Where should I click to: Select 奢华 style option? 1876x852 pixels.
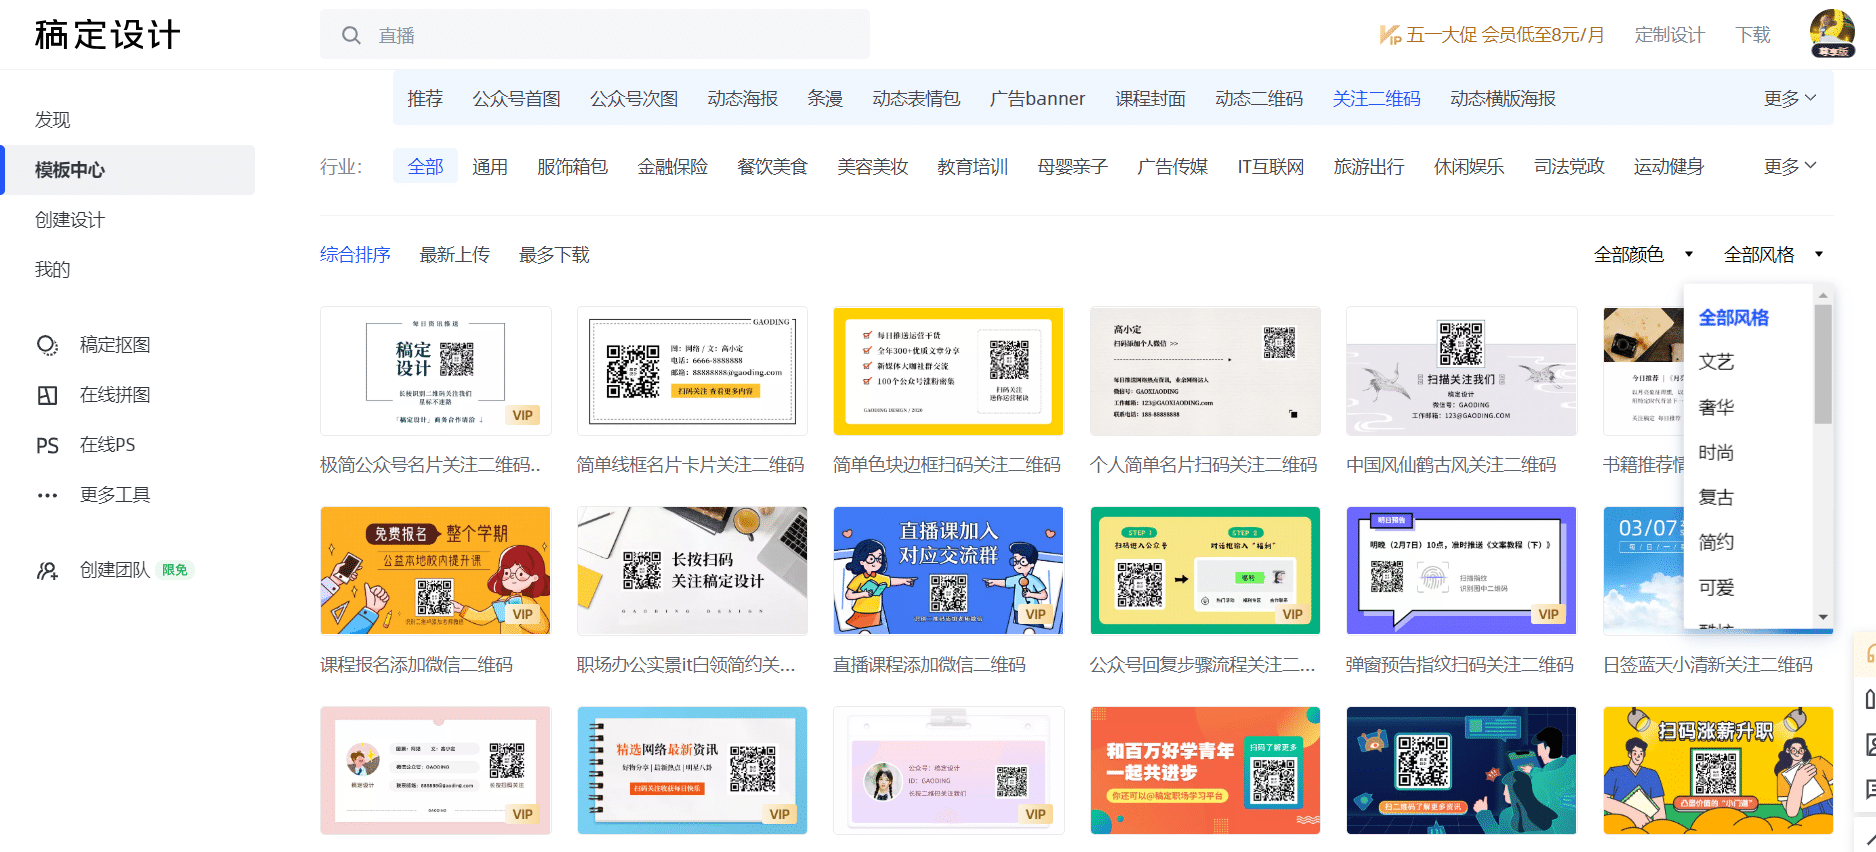(x=1716, y=407)
